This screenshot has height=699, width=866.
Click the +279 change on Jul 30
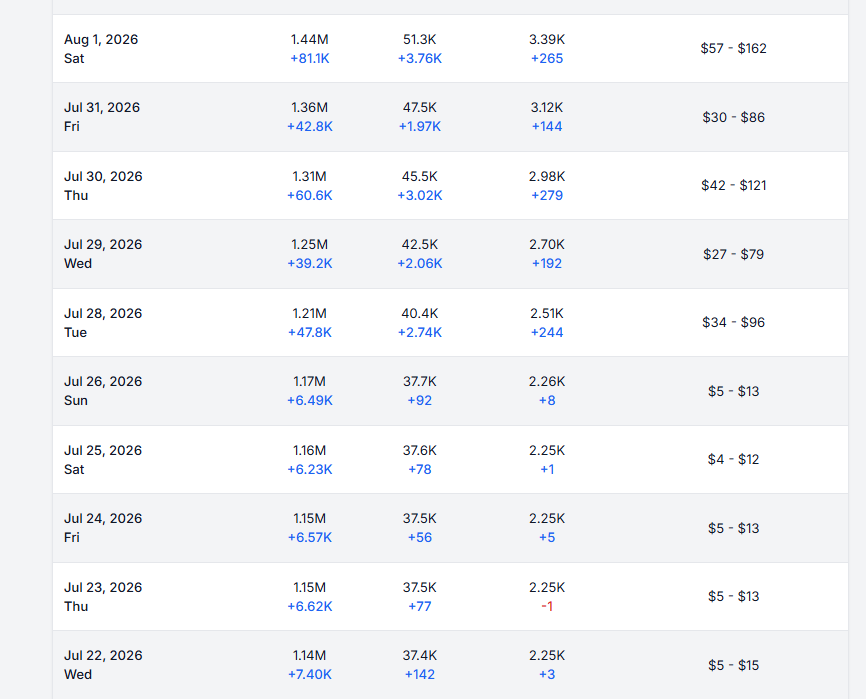547,195
